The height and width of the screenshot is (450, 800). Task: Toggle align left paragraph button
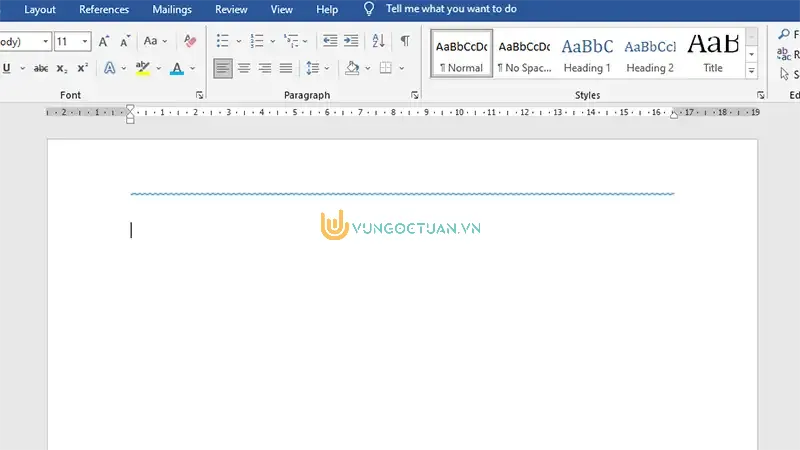[x=223, y=68]
